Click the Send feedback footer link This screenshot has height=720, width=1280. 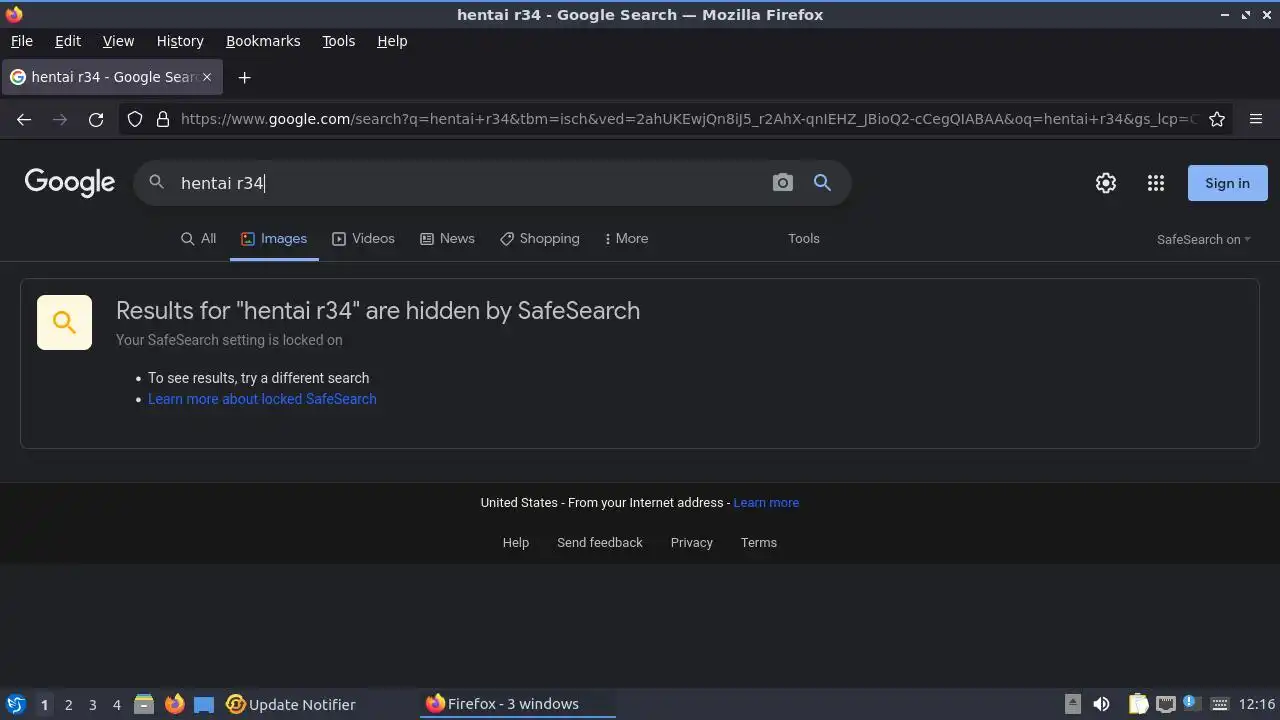coord(600,543)
